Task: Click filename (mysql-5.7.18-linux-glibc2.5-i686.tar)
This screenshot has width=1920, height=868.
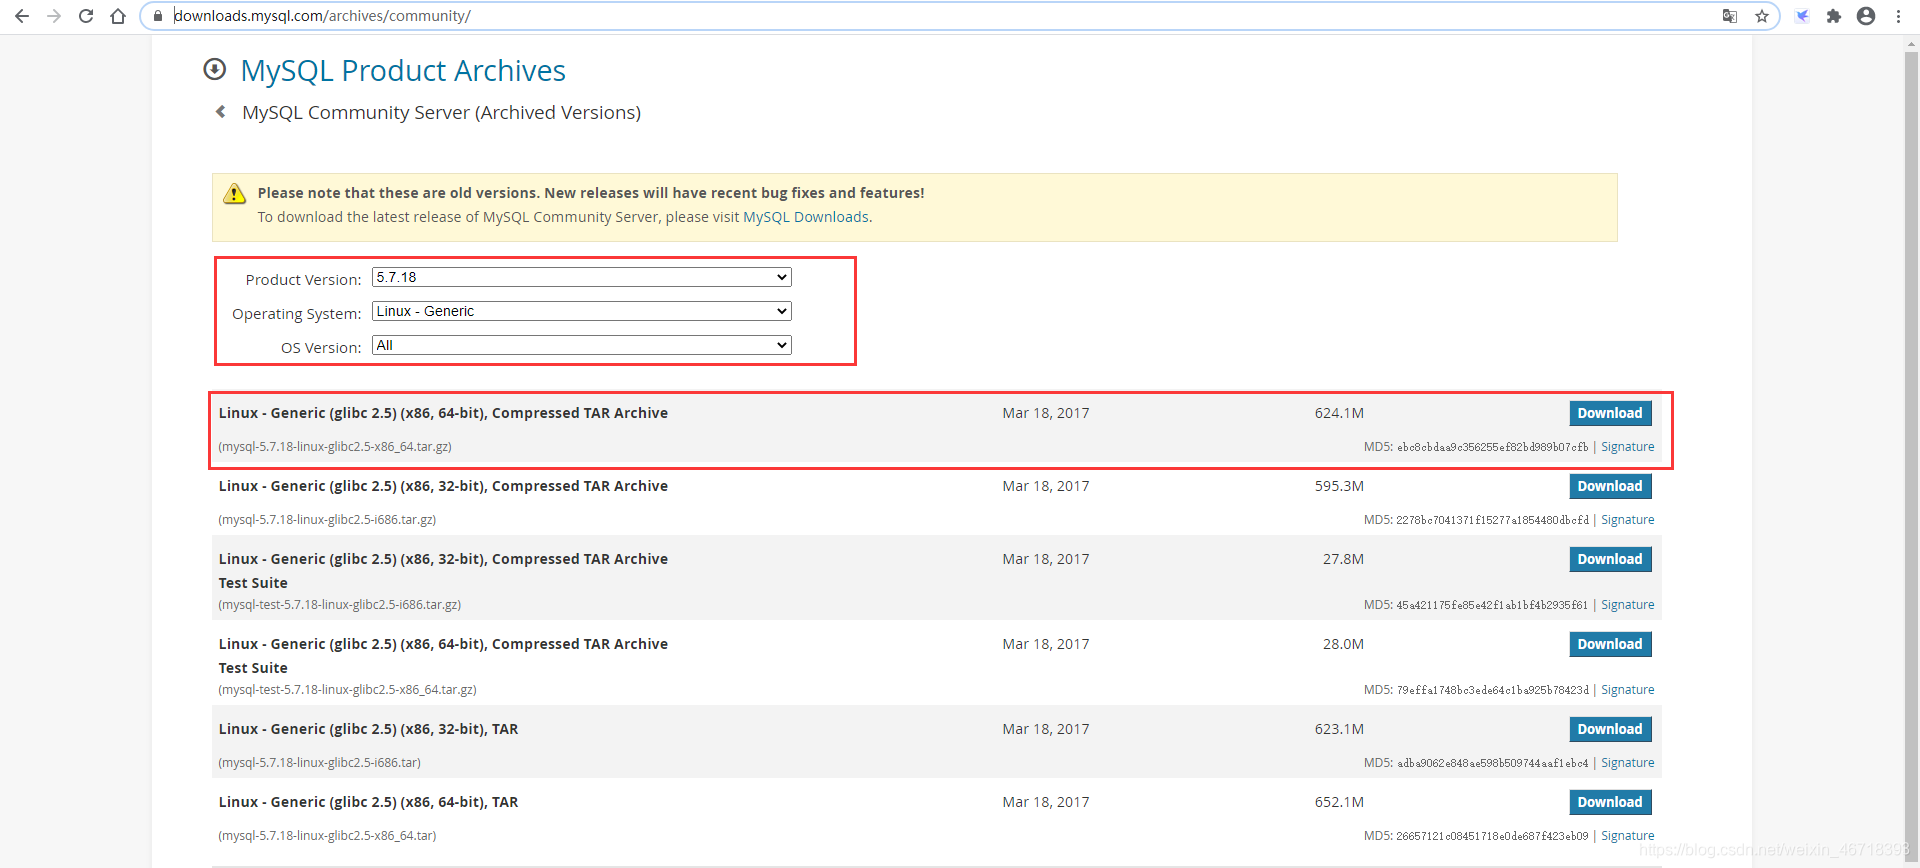Action: [320, 763]
